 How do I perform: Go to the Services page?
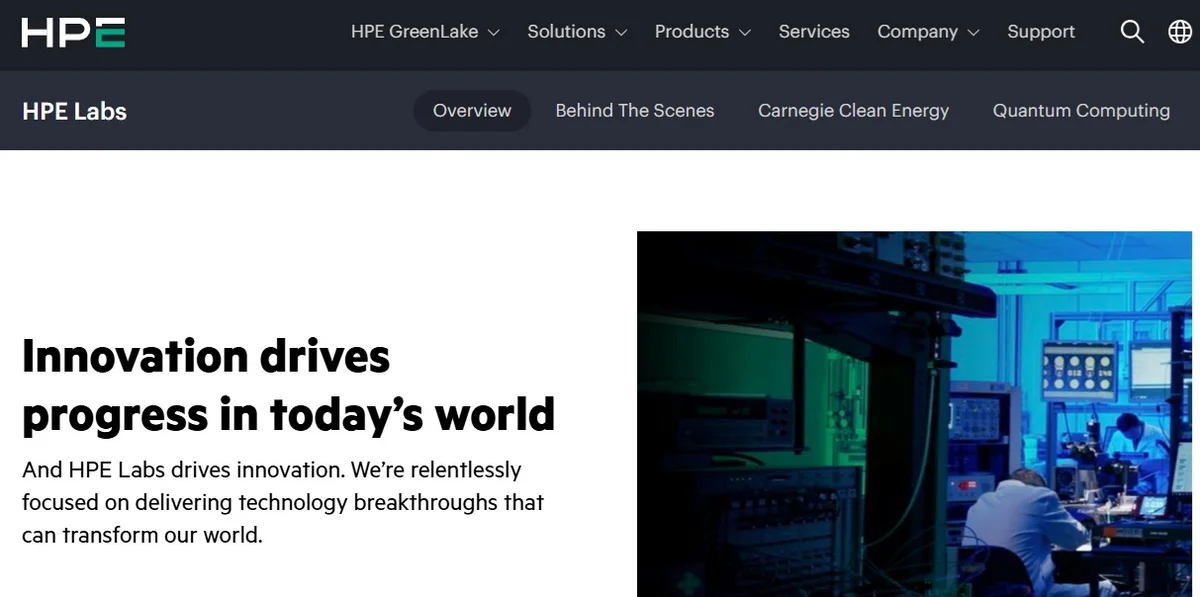click(814, 32)
